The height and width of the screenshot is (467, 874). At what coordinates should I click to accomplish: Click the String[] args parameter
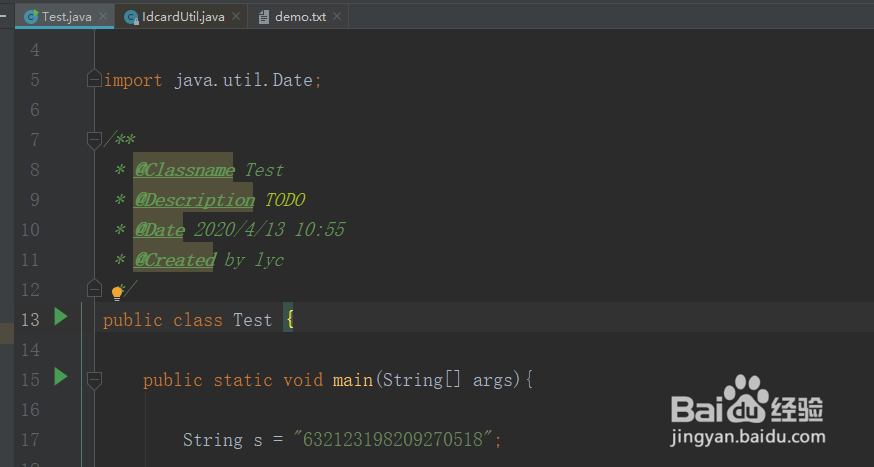[447, 380]
